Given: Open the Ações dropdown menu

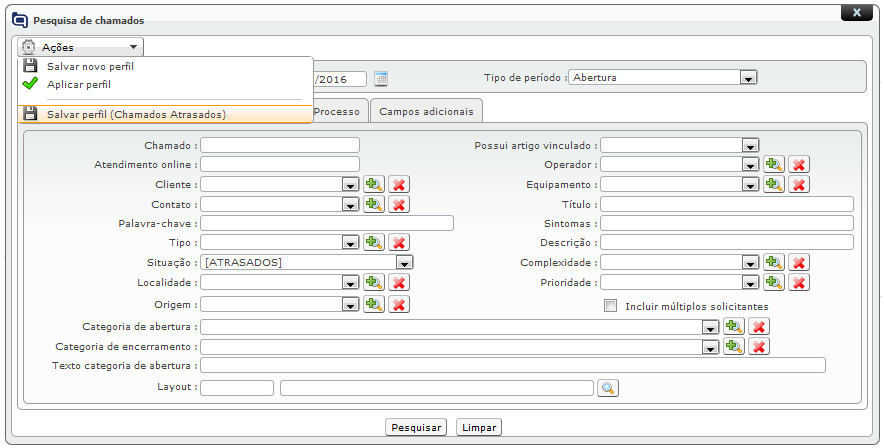Looking at the screenshot, I should click(x=80, y=47).
